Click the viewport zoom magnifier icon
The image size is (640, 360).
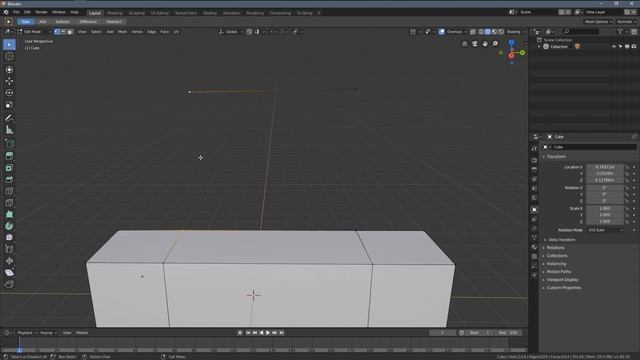495,44
